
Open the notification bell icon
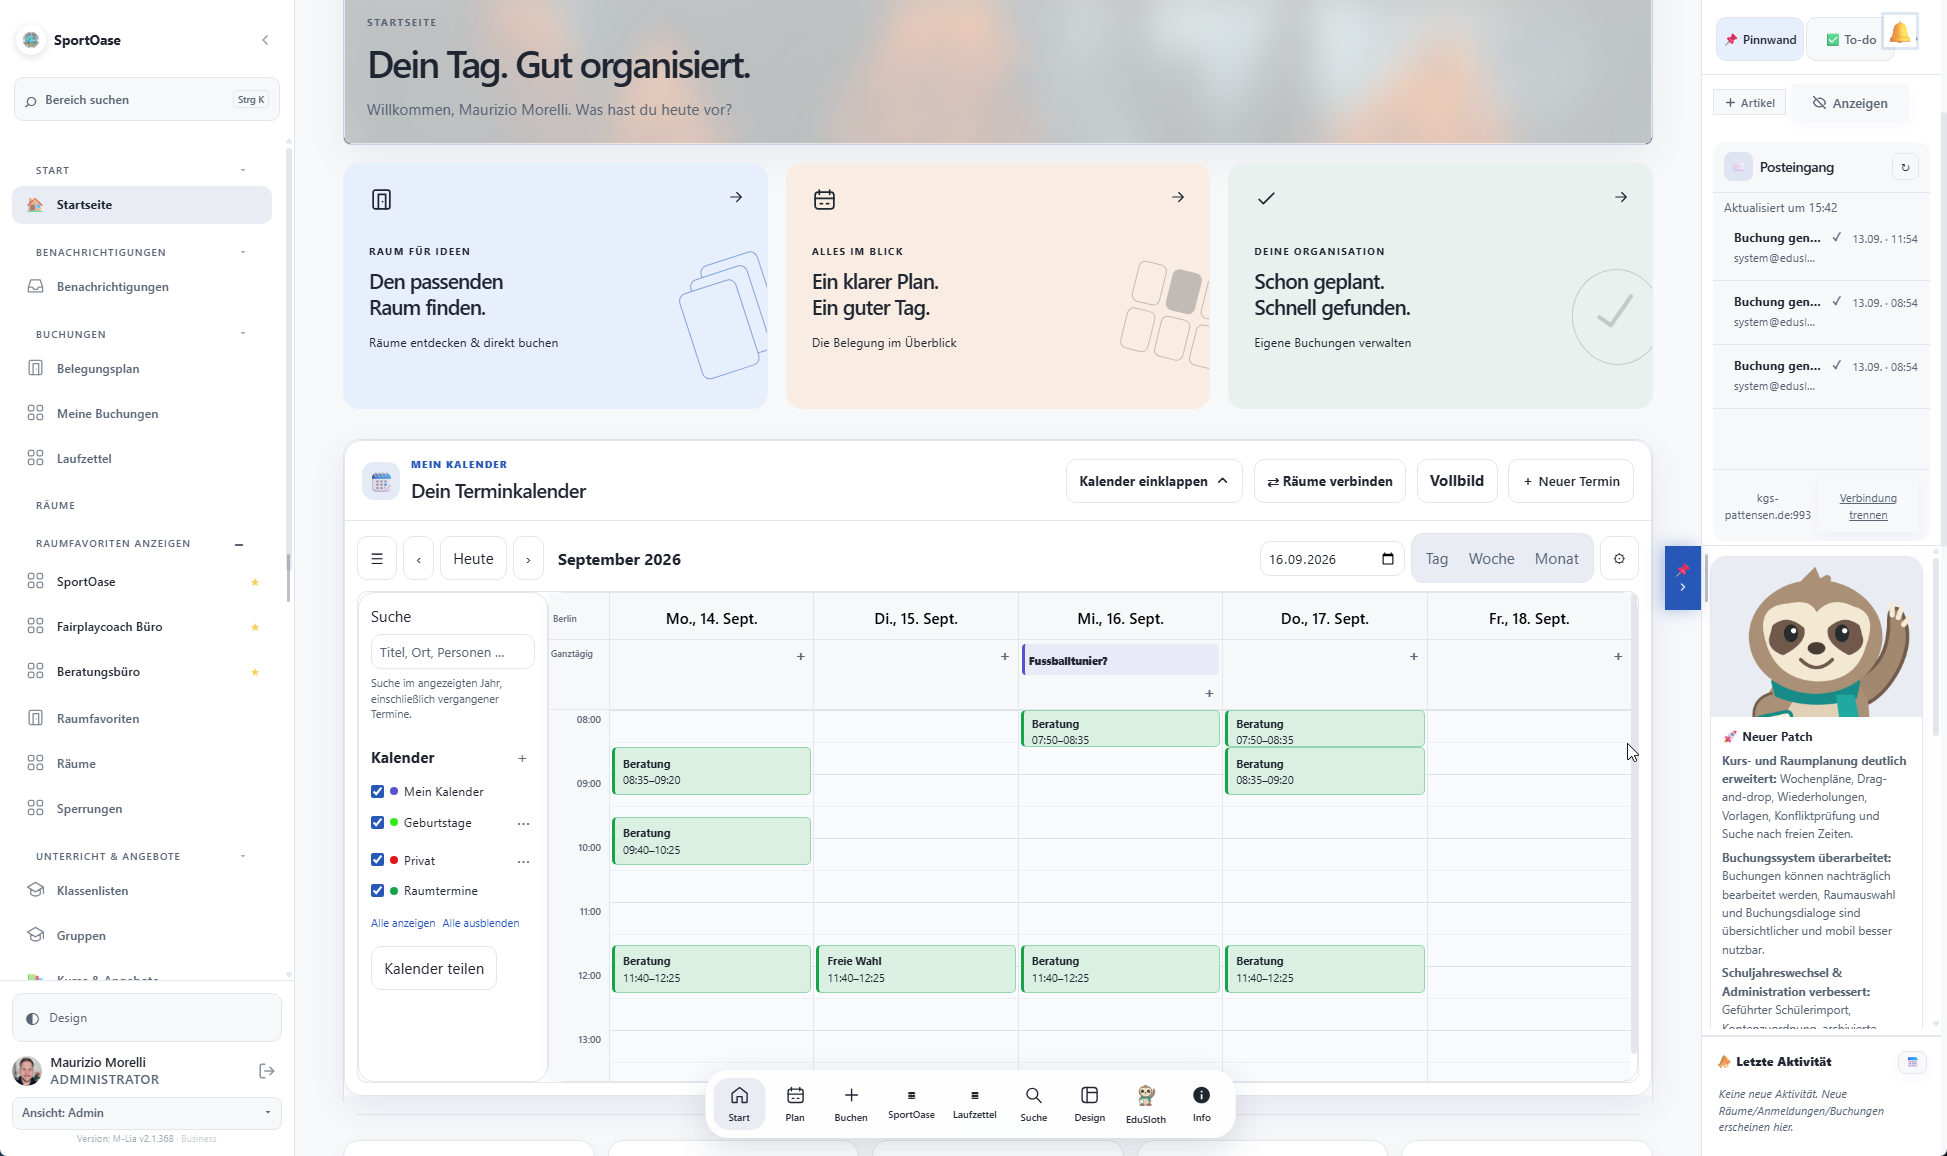click(x=1899, y=33)
